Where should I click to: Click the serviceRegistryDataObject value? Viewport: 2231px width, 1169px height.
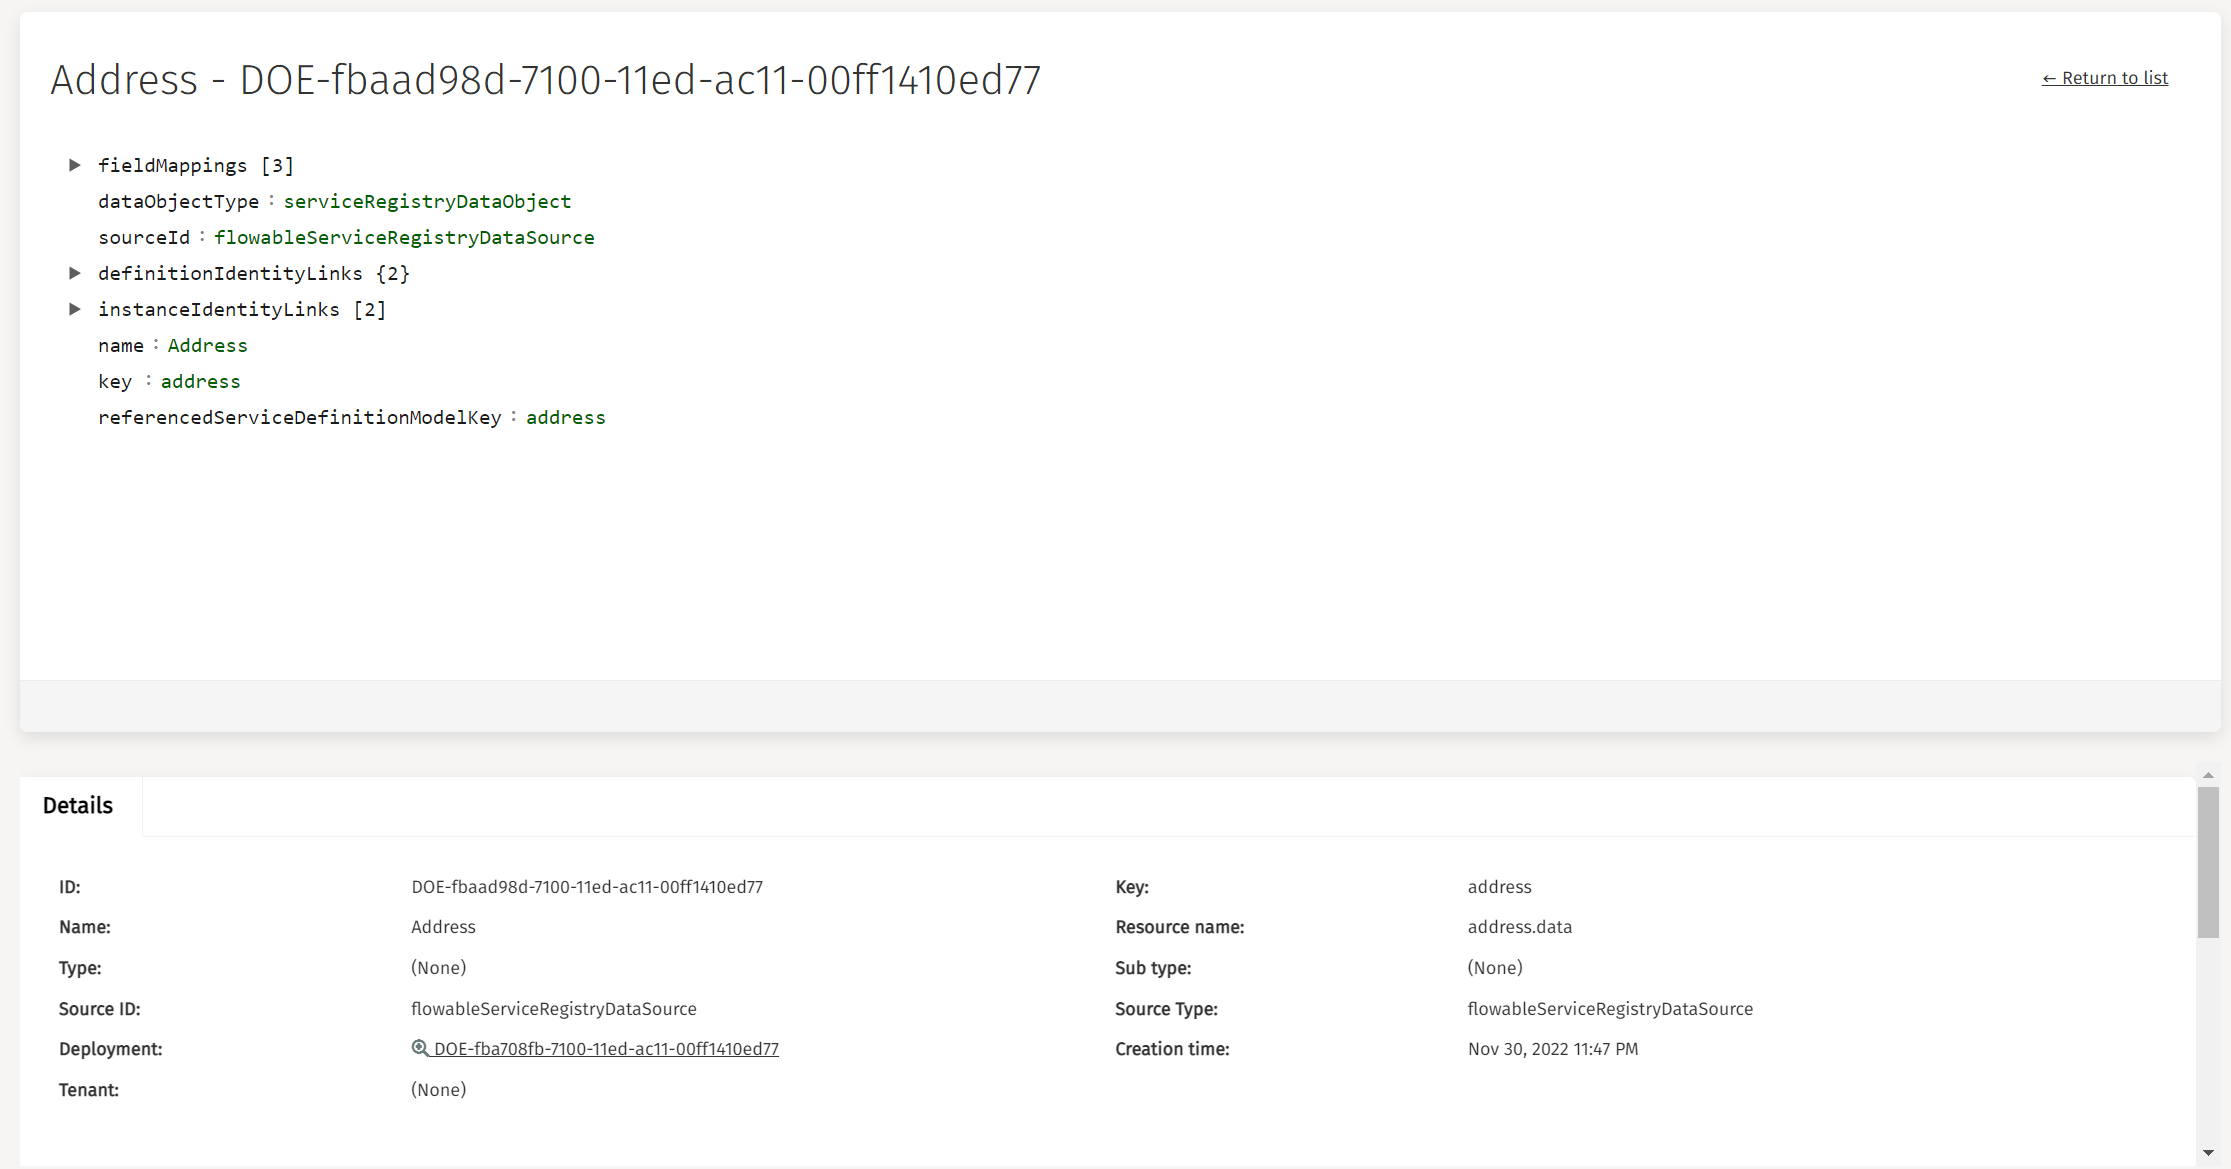(x=427, y=201)
